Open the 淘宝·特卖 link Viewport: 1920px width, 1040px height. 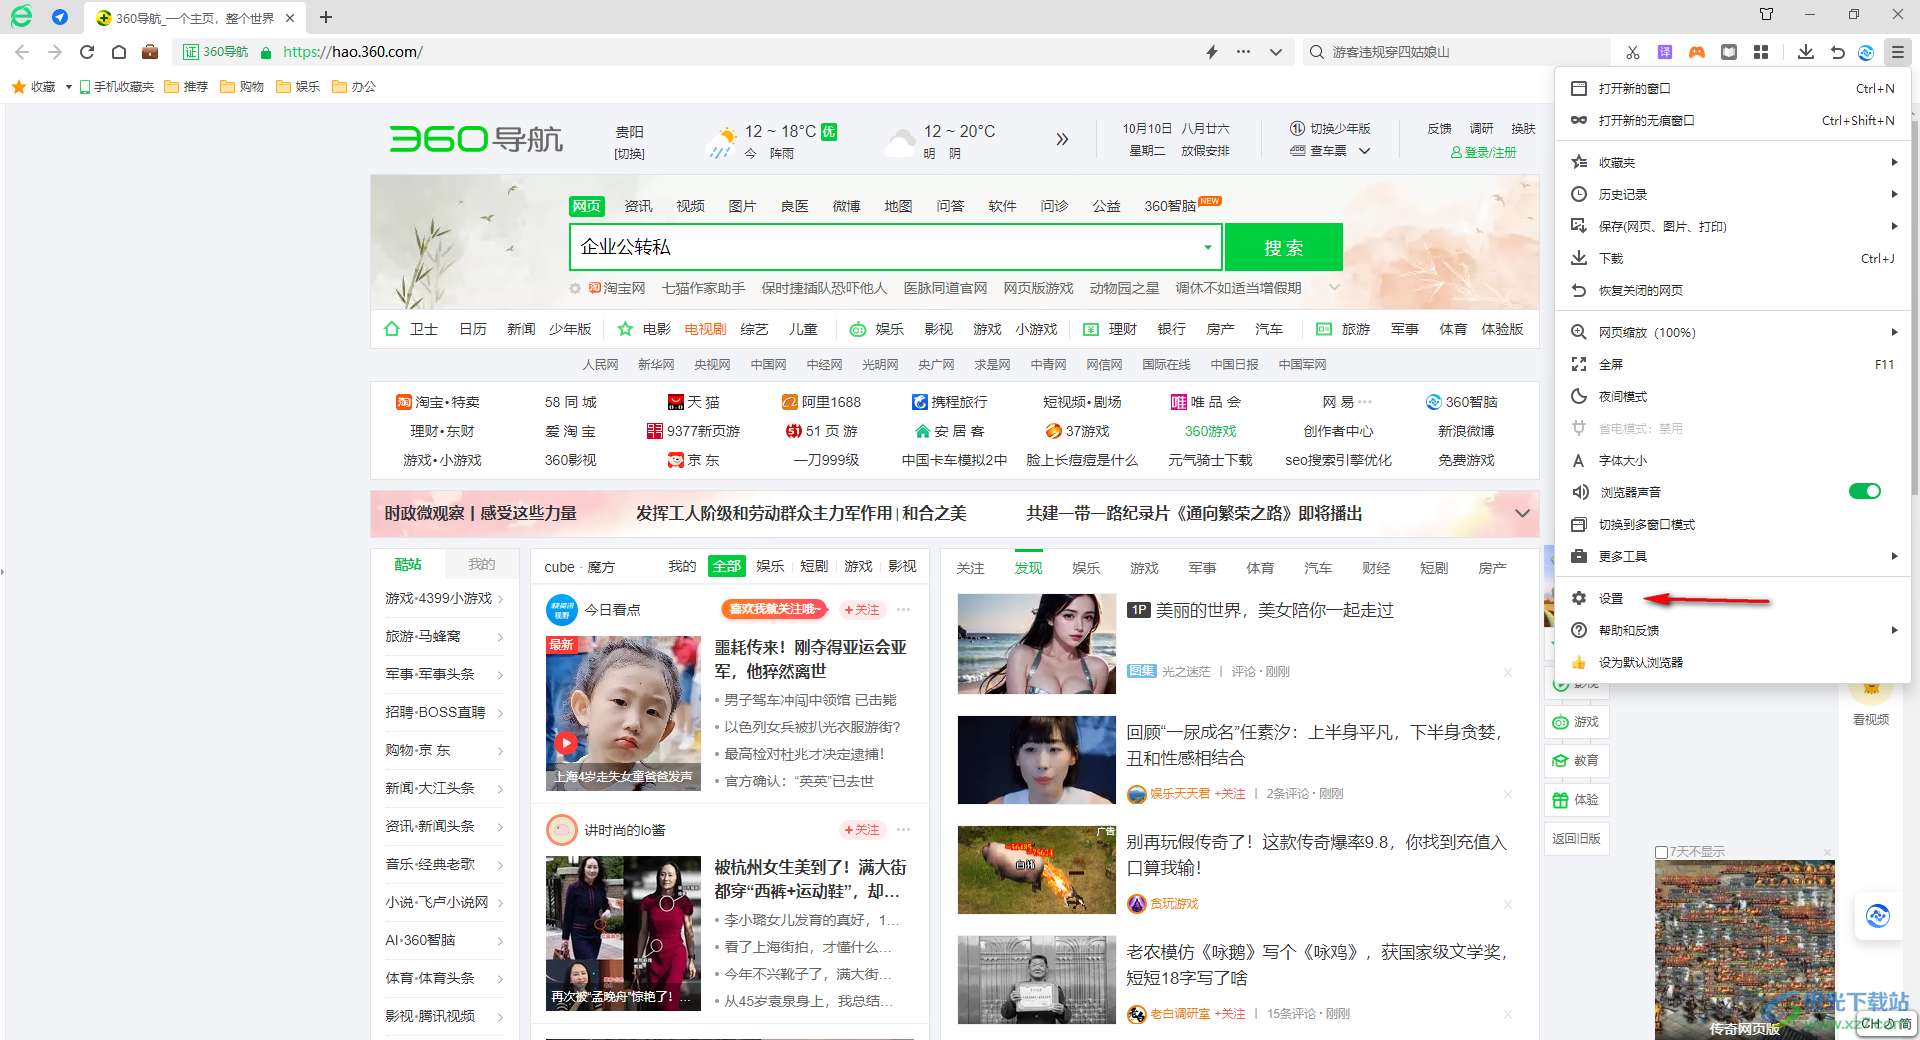tap(438, 402)
